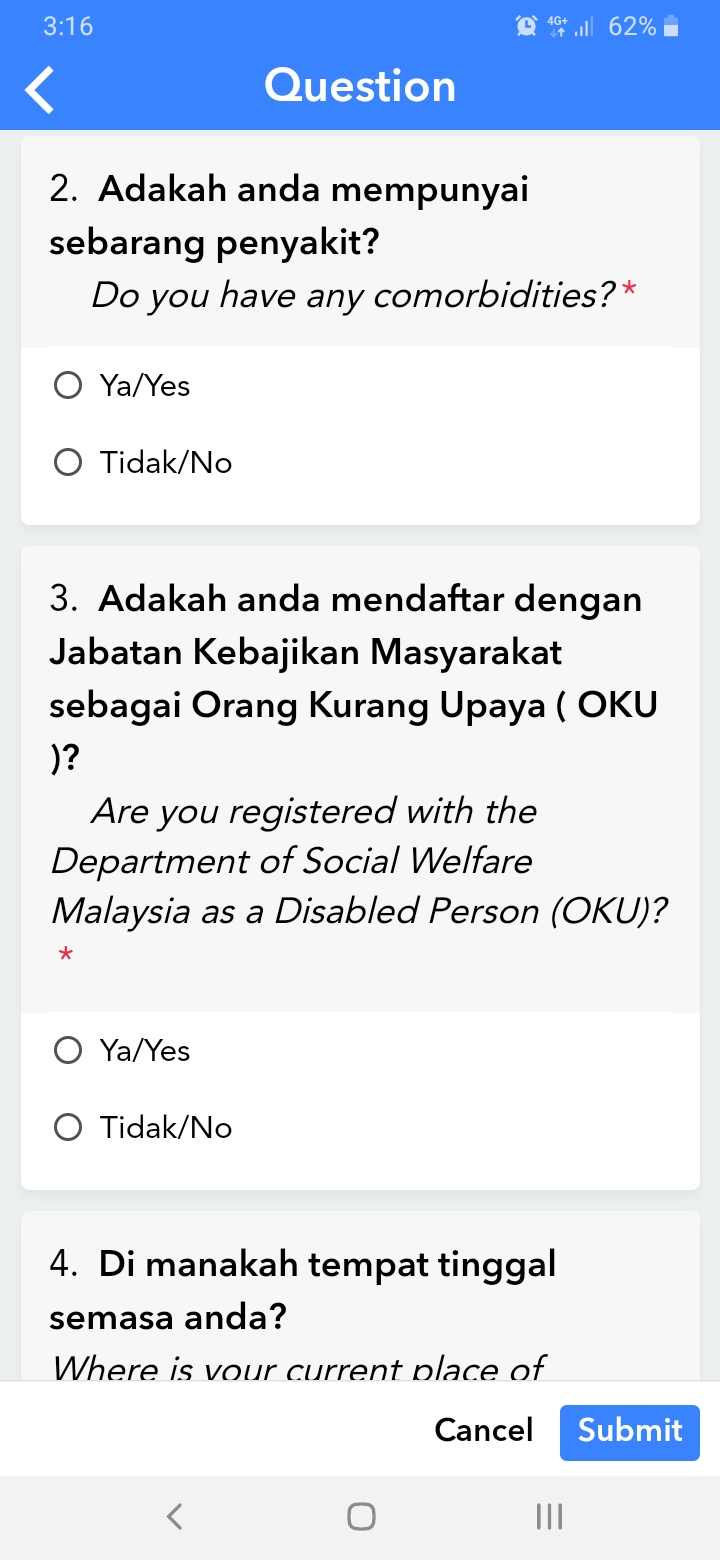
Task: Tap the 3:16 clock in the status bar
Action: [x=68, y=27]
